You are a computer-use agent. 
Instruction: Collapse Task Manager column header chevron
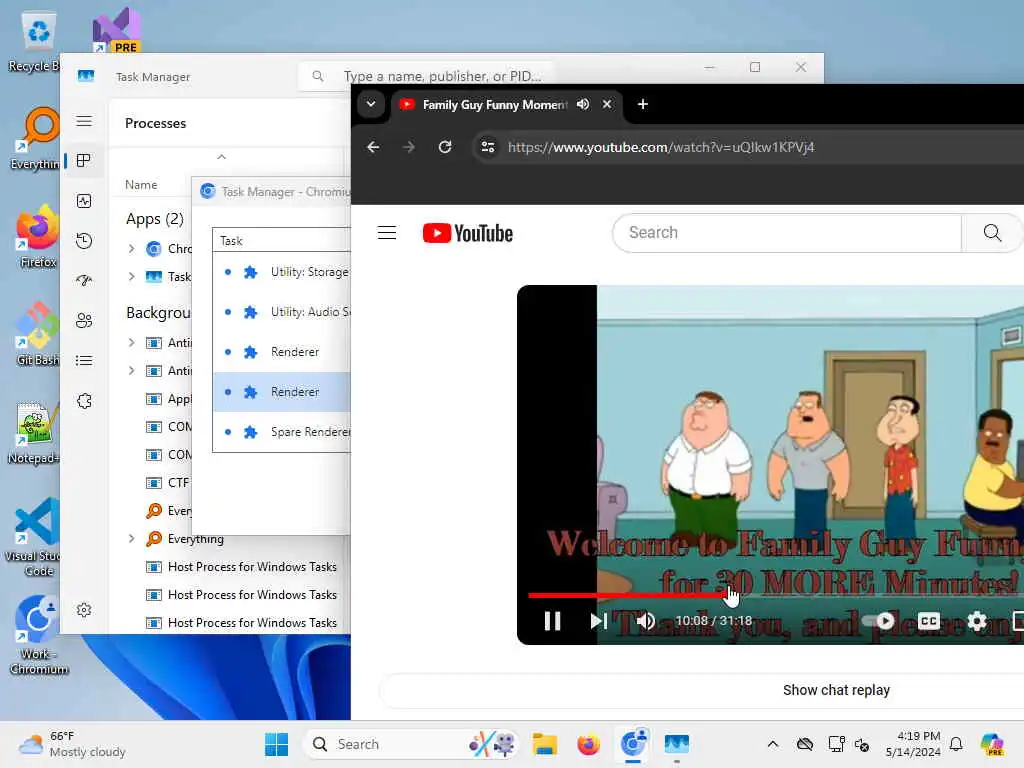coord(221,157)
